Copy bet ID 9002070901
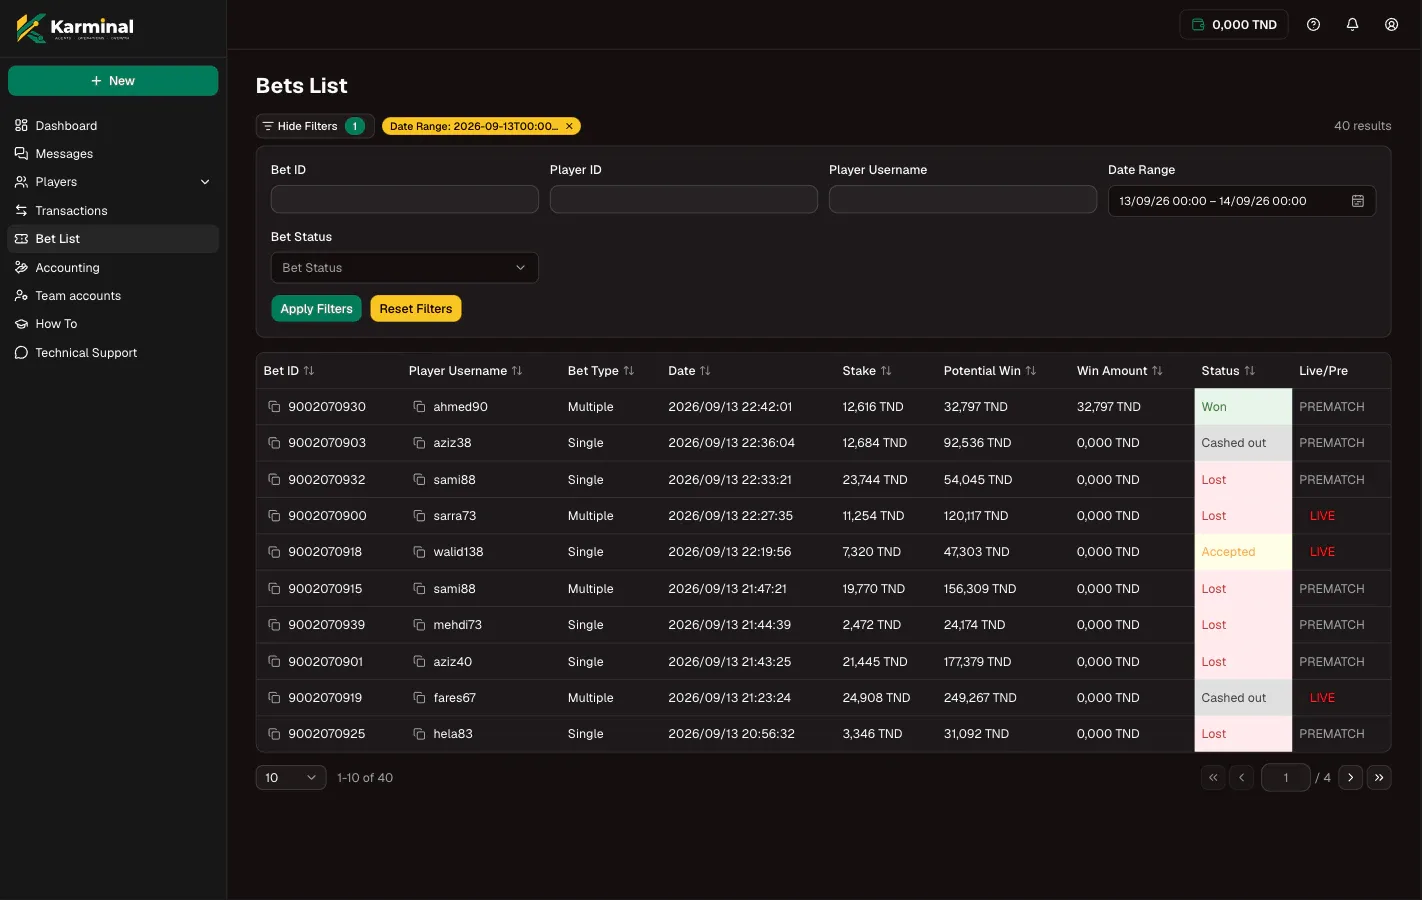Image resolution: width=1422 pixels, height=900 pixels. tap(274, 662)
